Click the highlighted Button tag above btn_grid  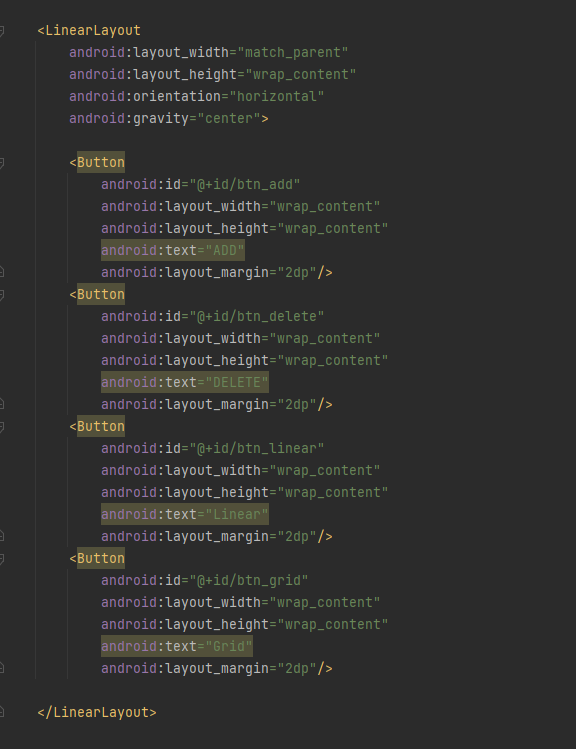101,558
